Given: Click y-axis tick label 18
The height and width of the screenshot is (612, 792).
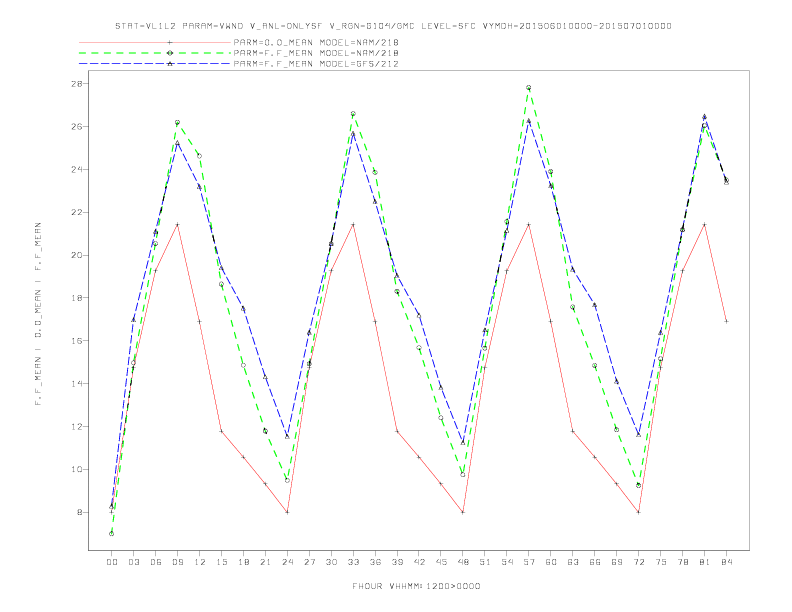Looking at the screenshot, I should tap(77, 298).
